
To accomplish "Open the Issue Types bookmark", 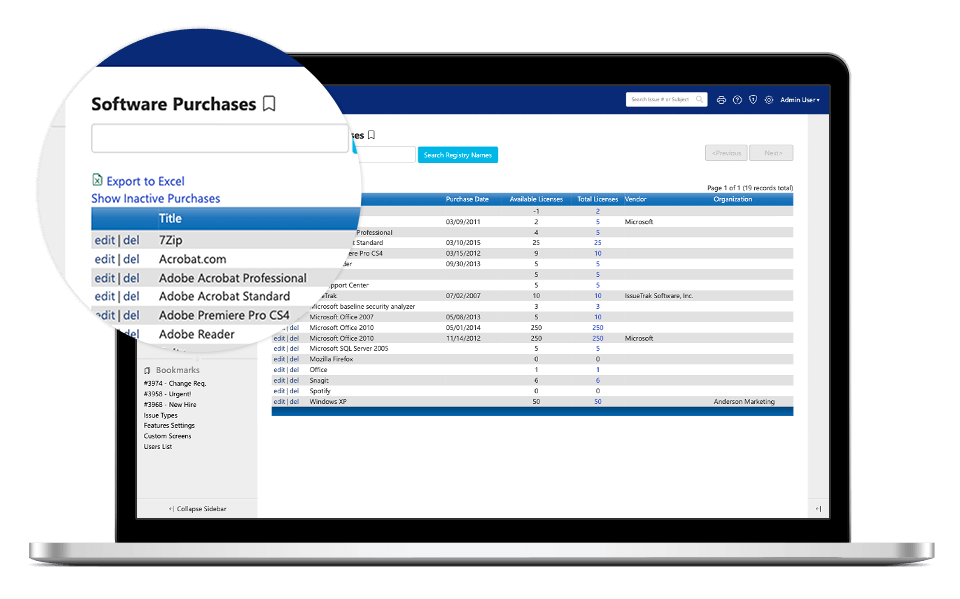I will 160,415.
